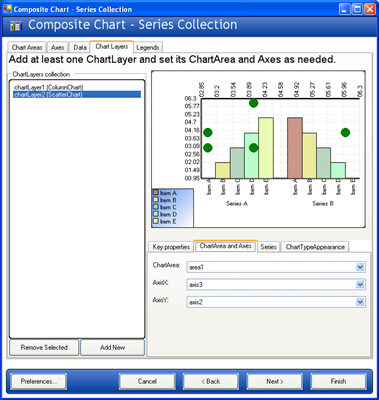Go to the Data tab
The image size is (379, 400).
pyautogui.click(x=80, y=47)
